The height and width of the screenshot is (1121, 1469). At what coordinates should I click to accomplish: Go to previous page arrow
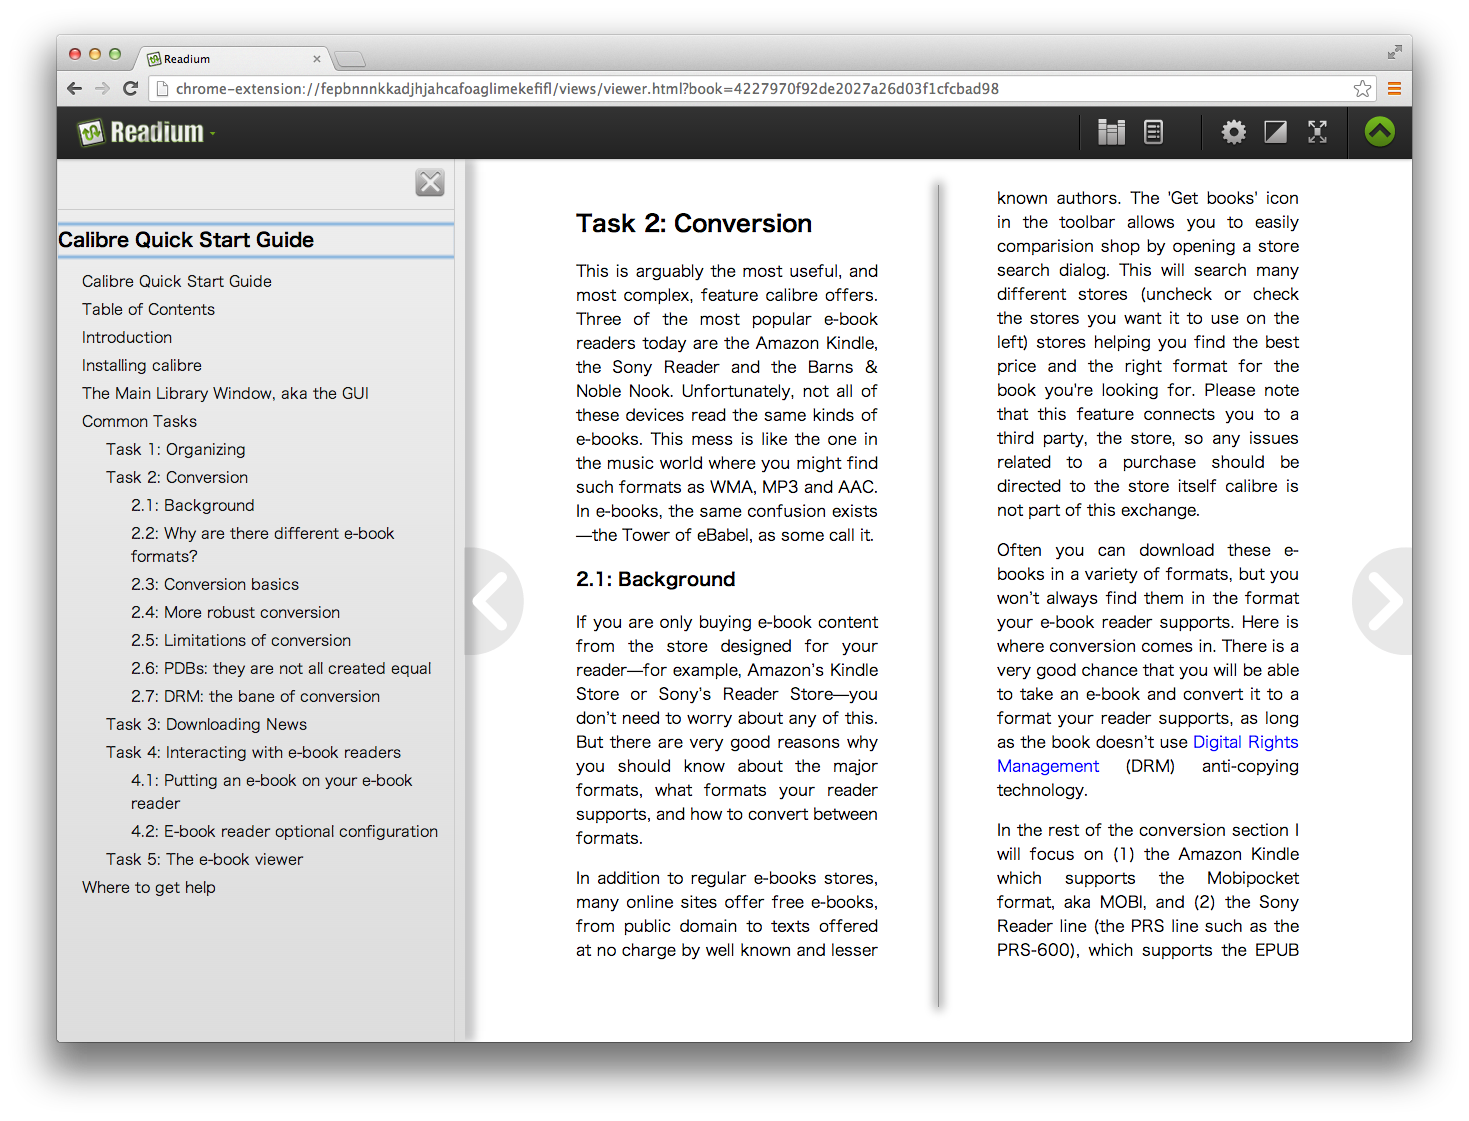tap(493, 601)
